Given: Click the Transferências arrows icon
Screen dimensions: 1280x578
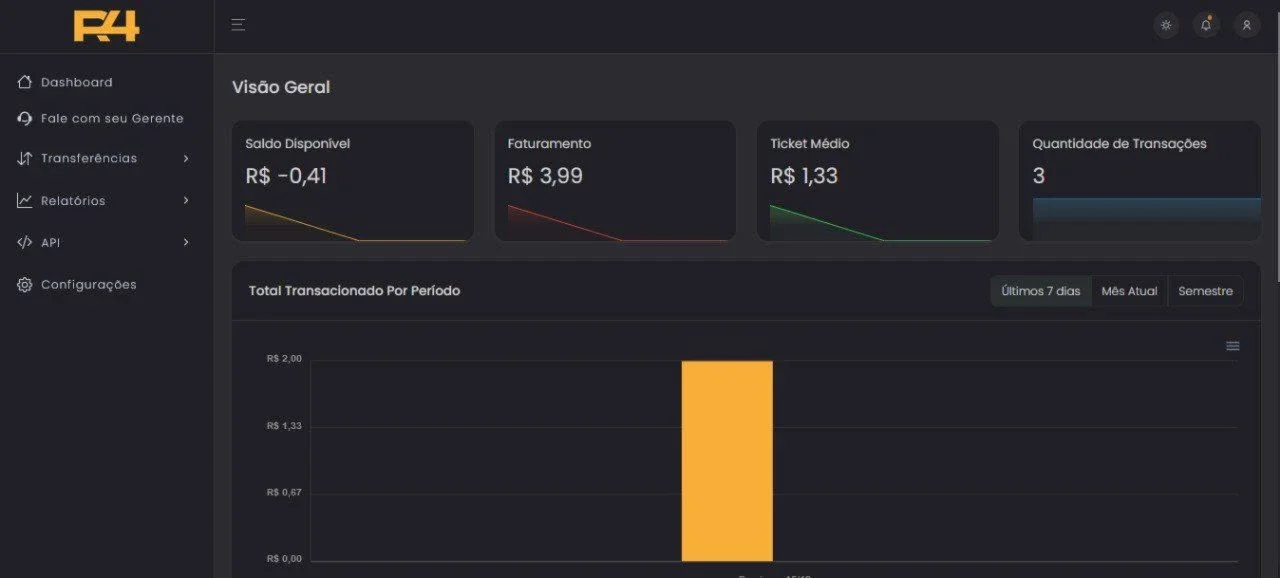Looking at the screenshot, I should click(x=25, y=158).
